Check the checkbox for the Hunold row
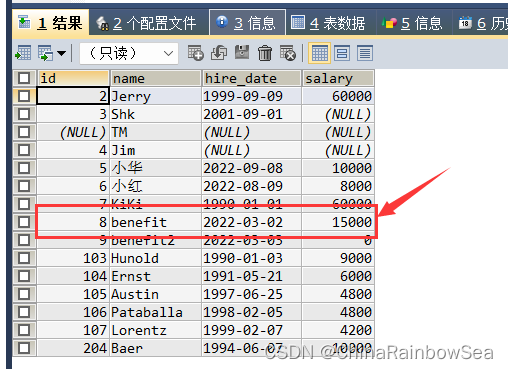 (24, 258)
